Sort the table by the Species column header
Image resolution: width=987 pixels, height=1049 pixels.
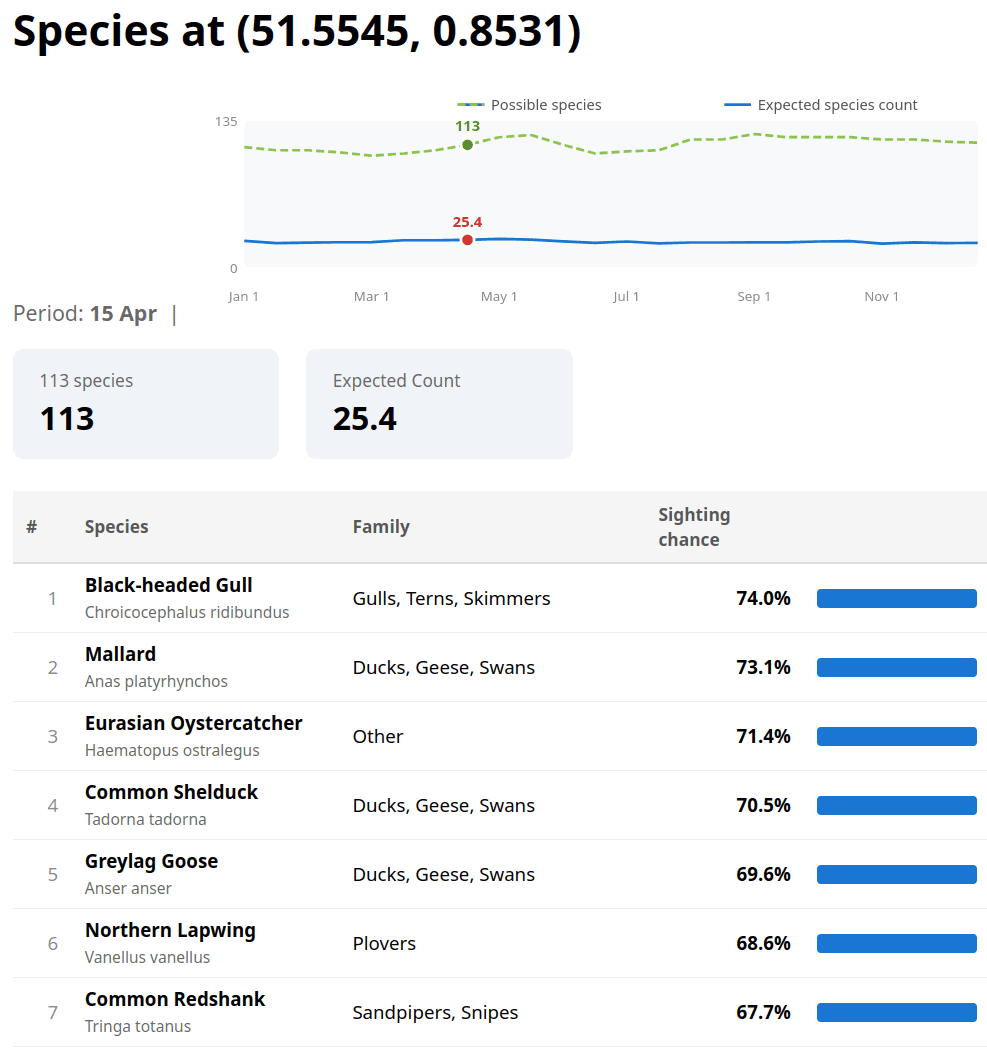[116, 527]
